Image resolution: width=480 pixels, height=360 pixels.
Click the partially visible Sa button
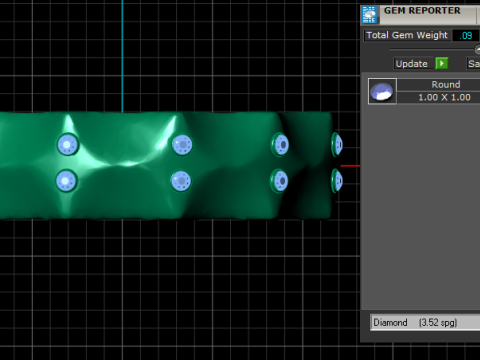(473, 63)
